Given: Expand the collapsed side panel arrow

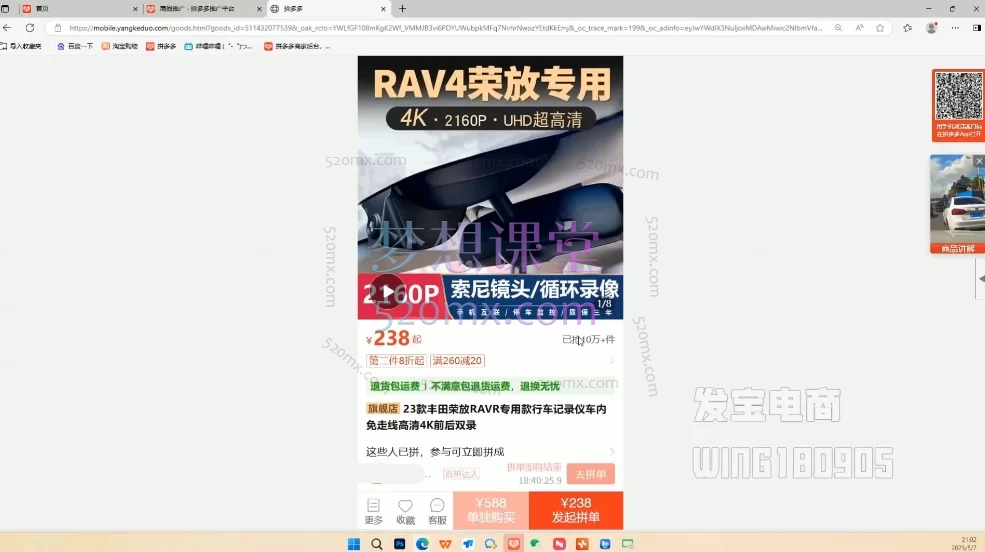Looking at the screenshot, I should (981, 278).
